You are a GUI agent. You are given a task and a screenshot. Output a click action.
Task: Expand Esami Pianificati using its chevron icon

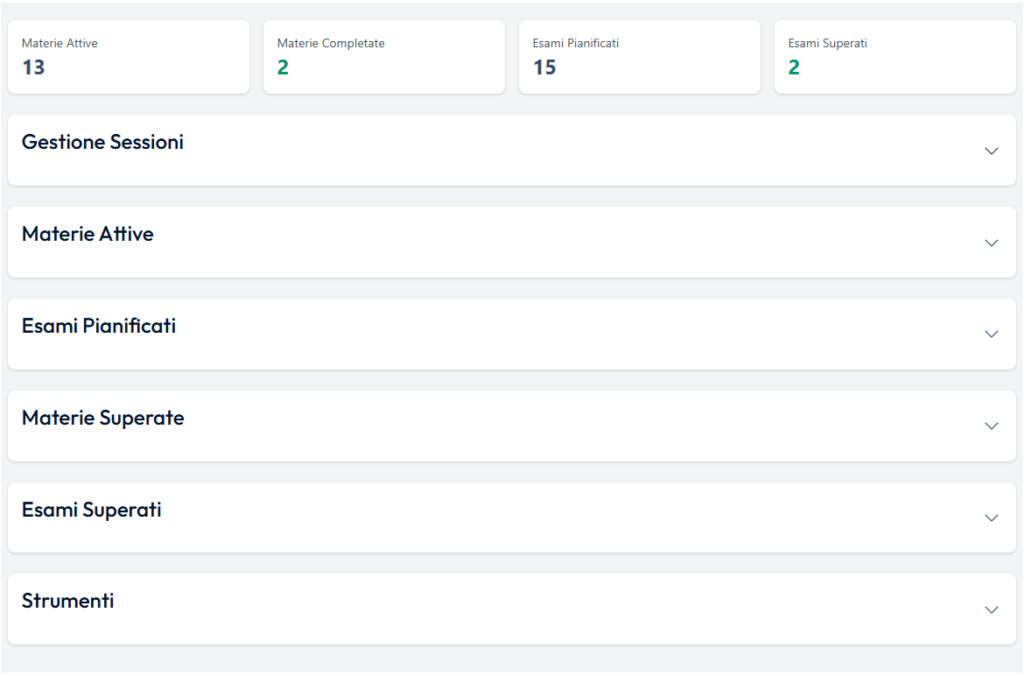(x=991, y=334)
